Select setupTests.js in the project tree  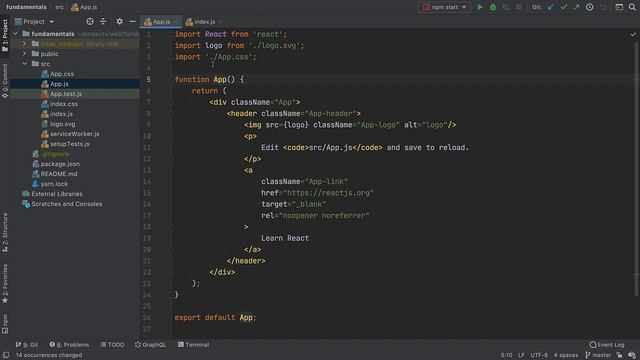(69, 144)
